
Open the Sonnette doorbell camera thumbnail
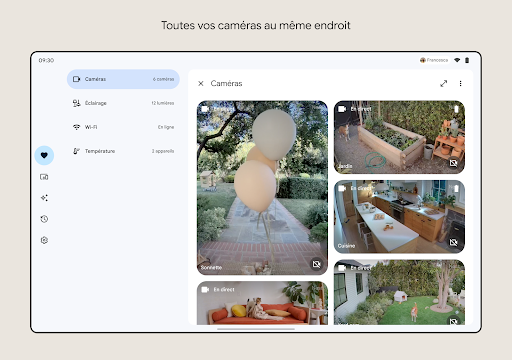tap(262, 188)
